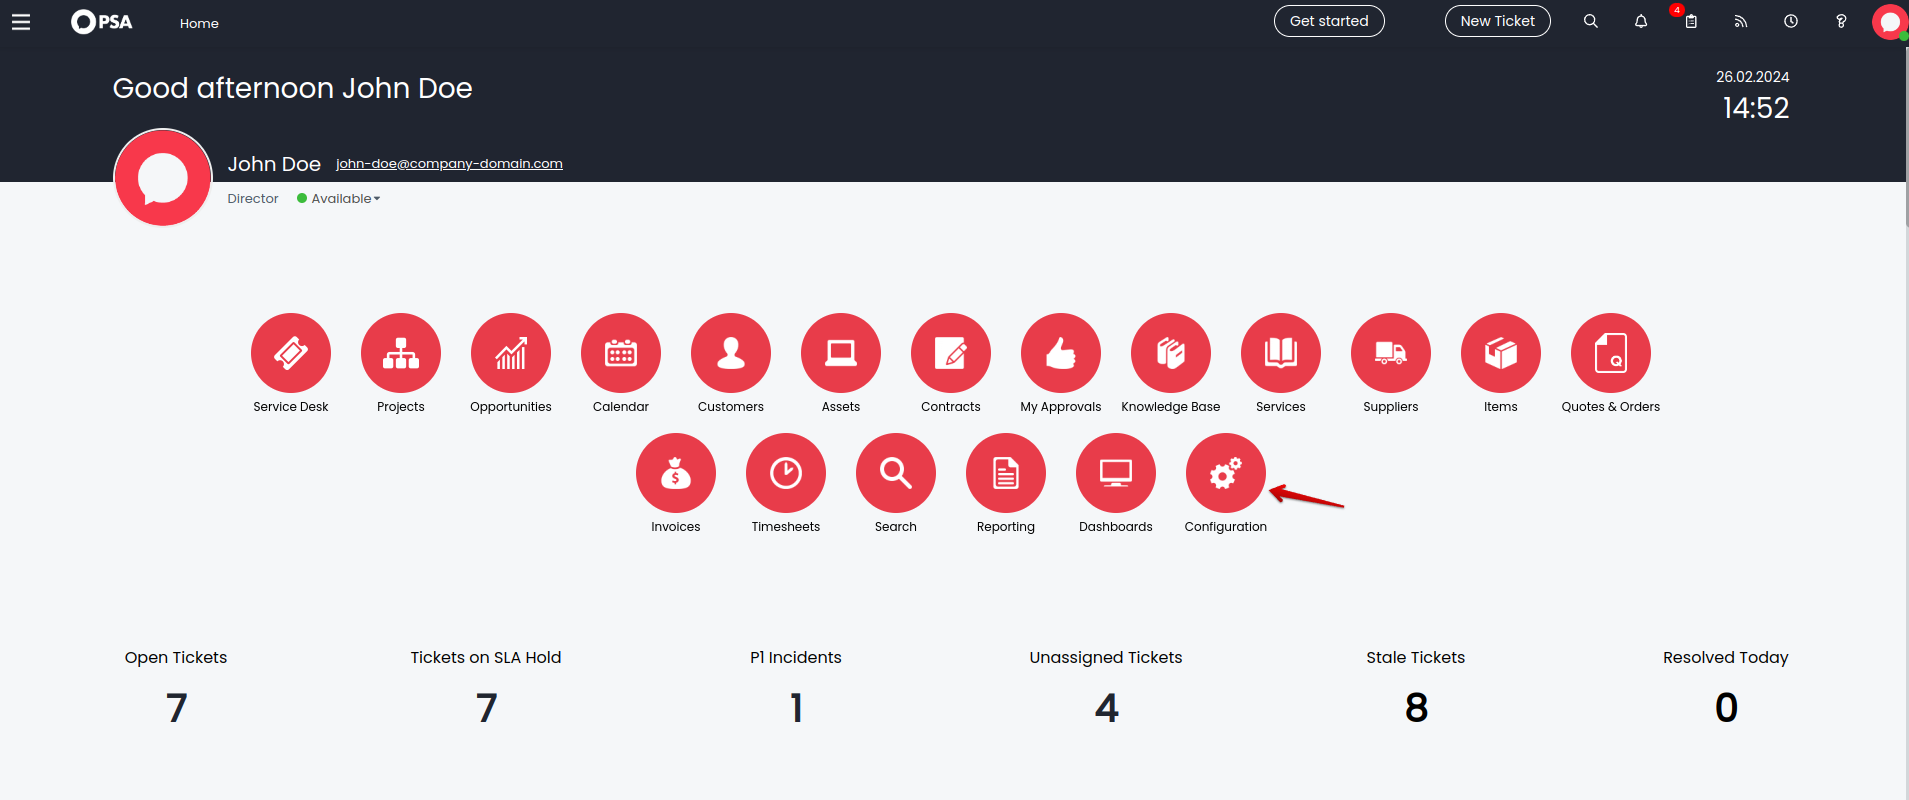Open the clipboard icon with red badge

coord(1691,21)
